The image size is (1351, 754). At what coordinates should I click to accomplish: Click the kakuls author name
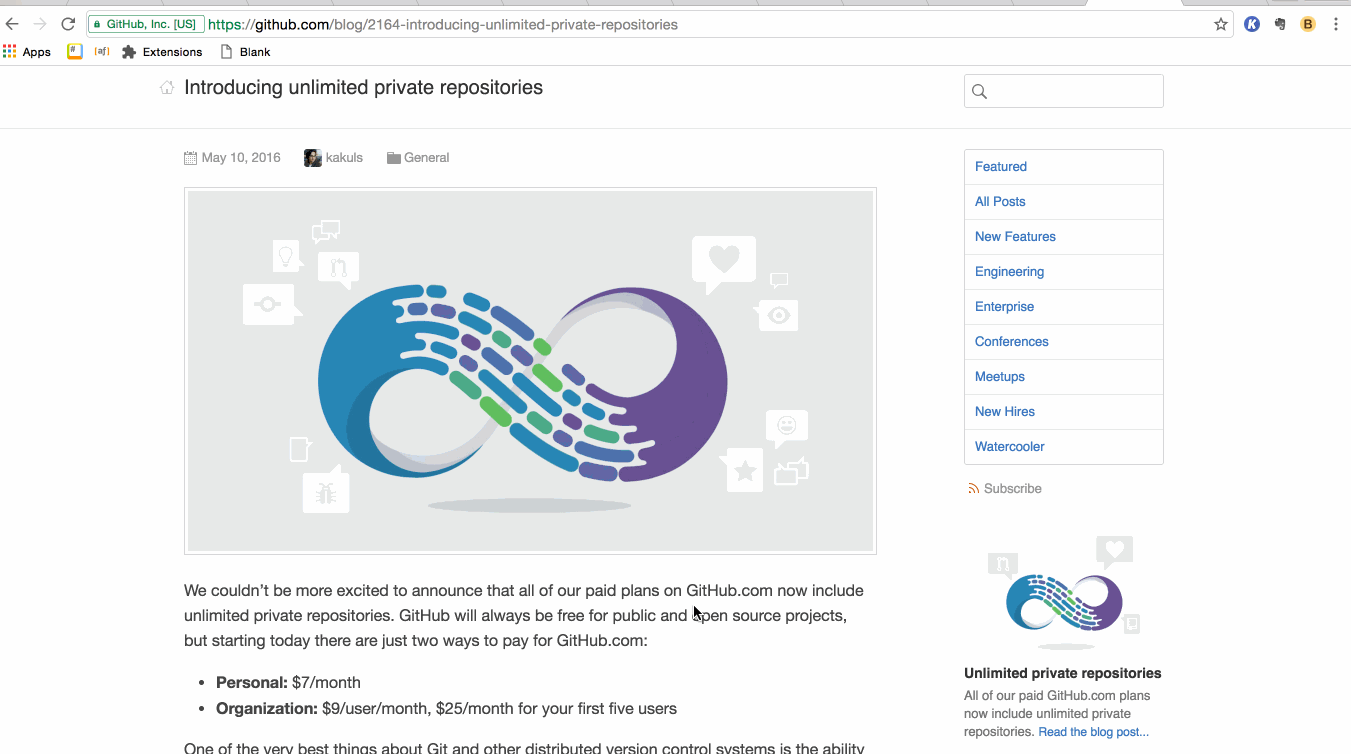pyautogui.click(x=344, y=158)
